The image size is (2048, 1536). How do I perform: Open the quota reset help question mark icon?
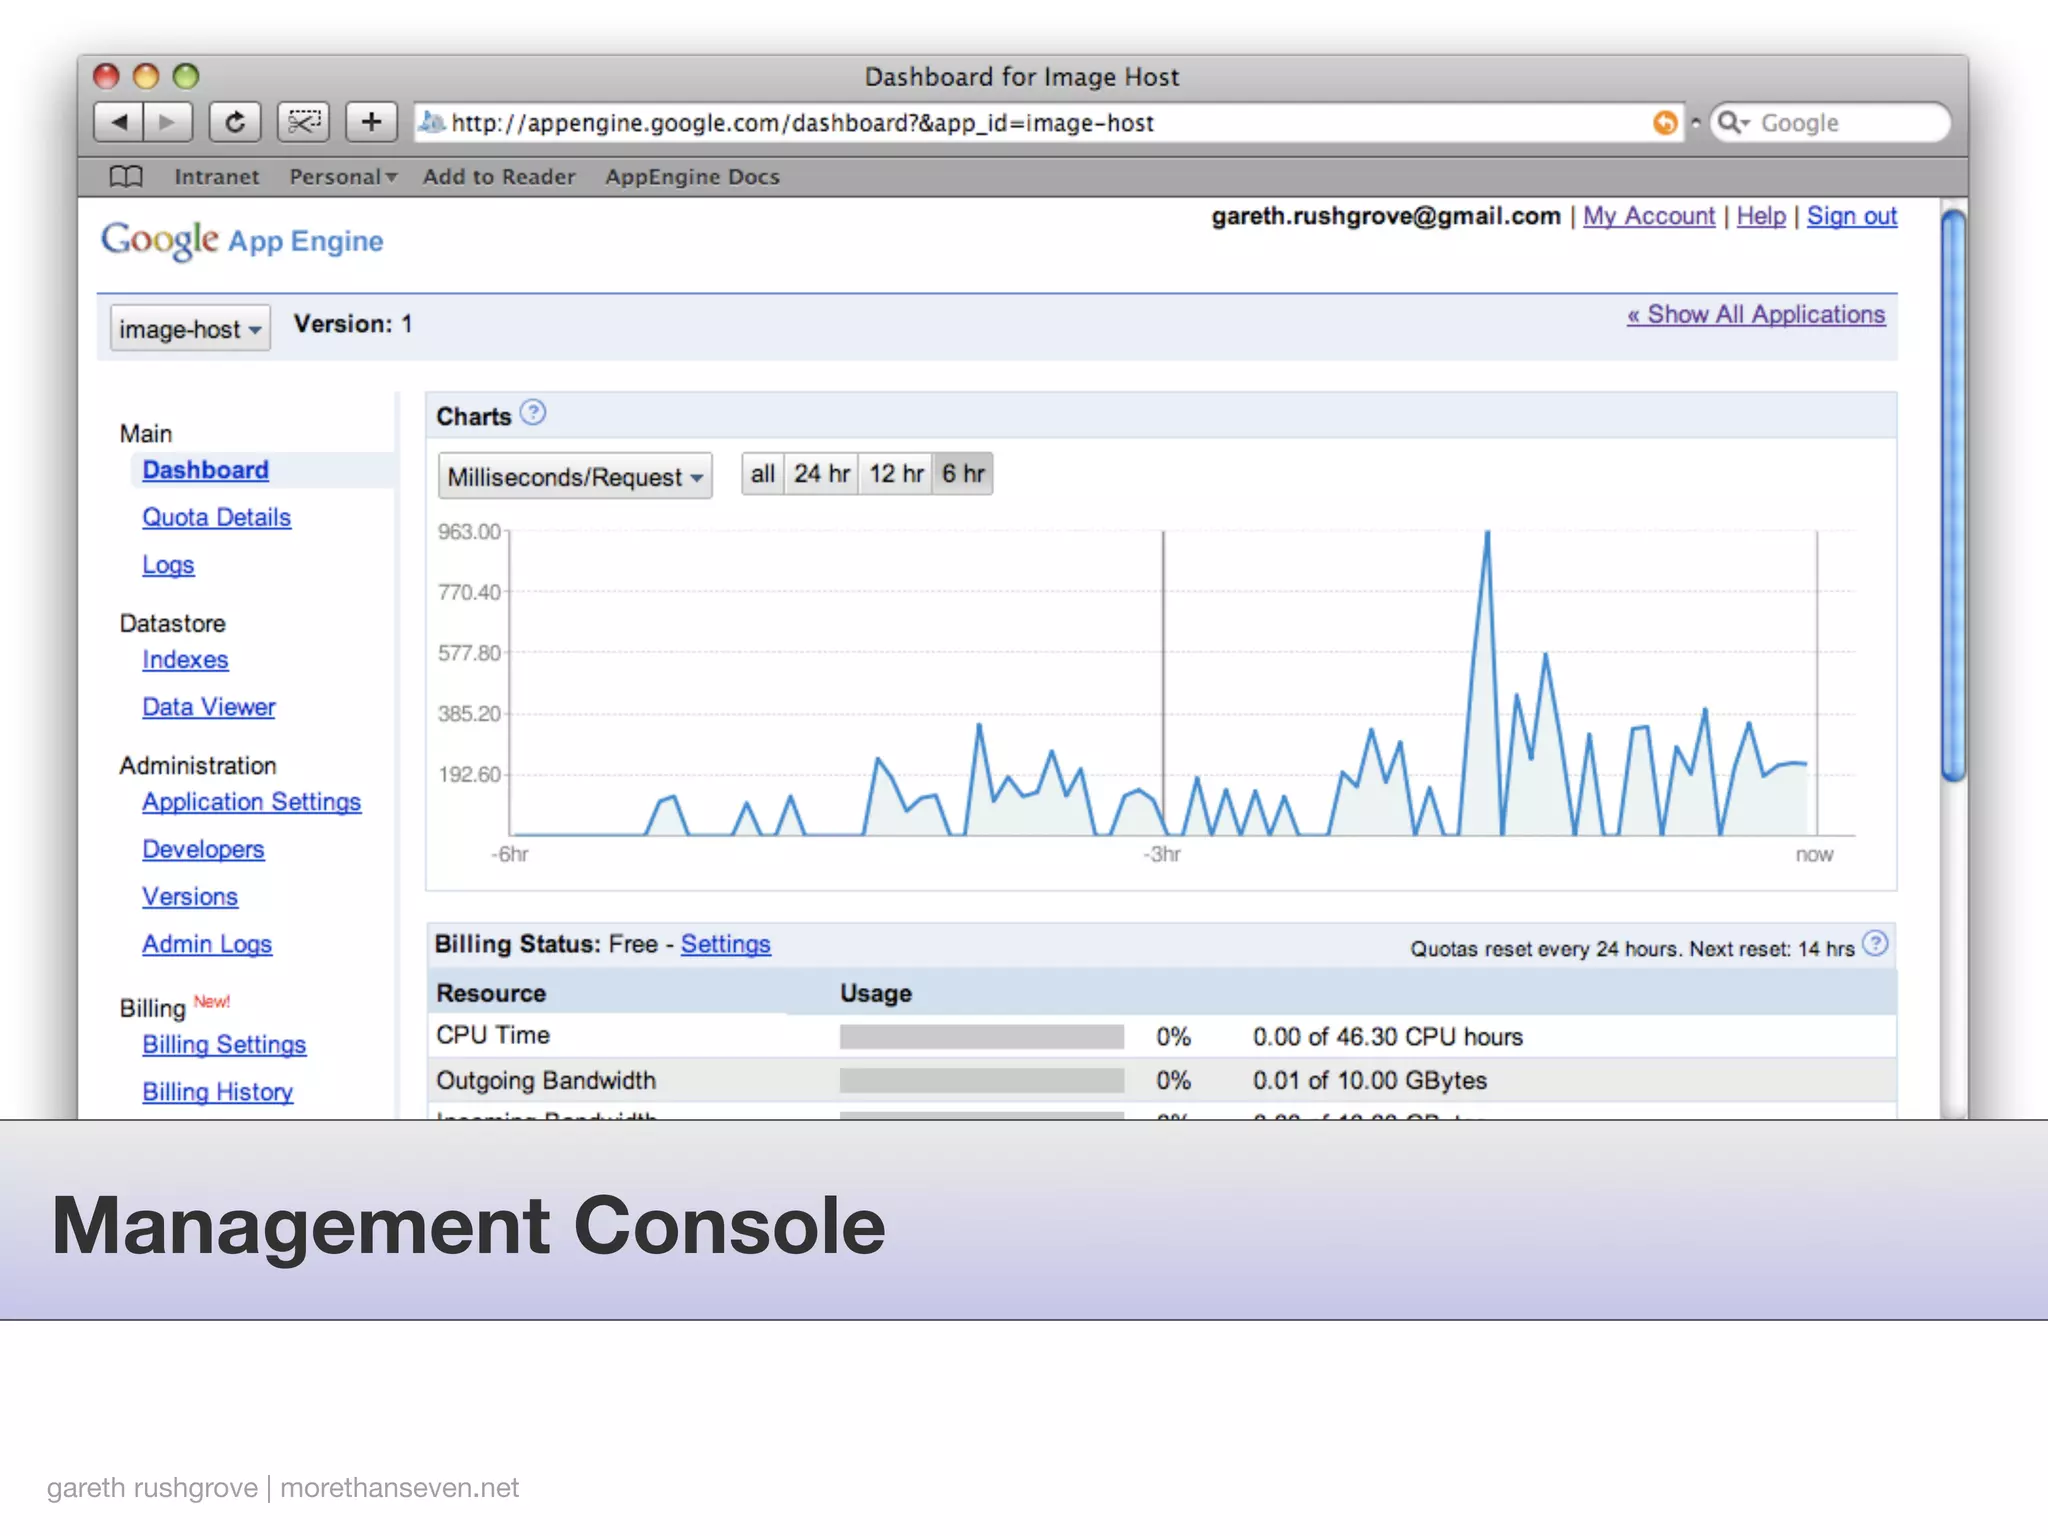click(1876, 944)
